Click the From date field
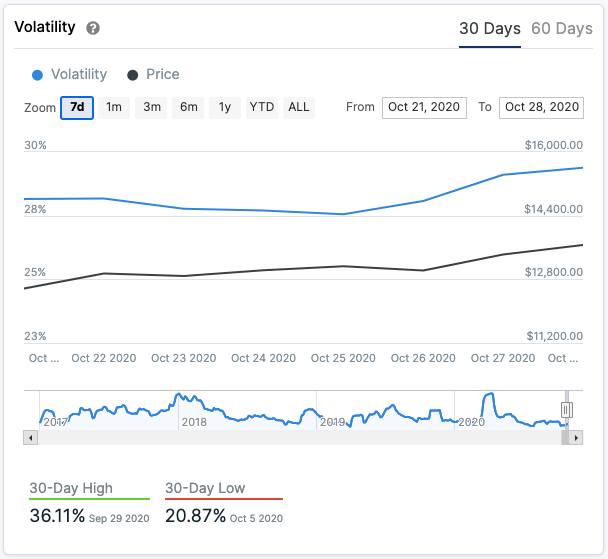This screenshot has height=559, width=608. (424, 107)
